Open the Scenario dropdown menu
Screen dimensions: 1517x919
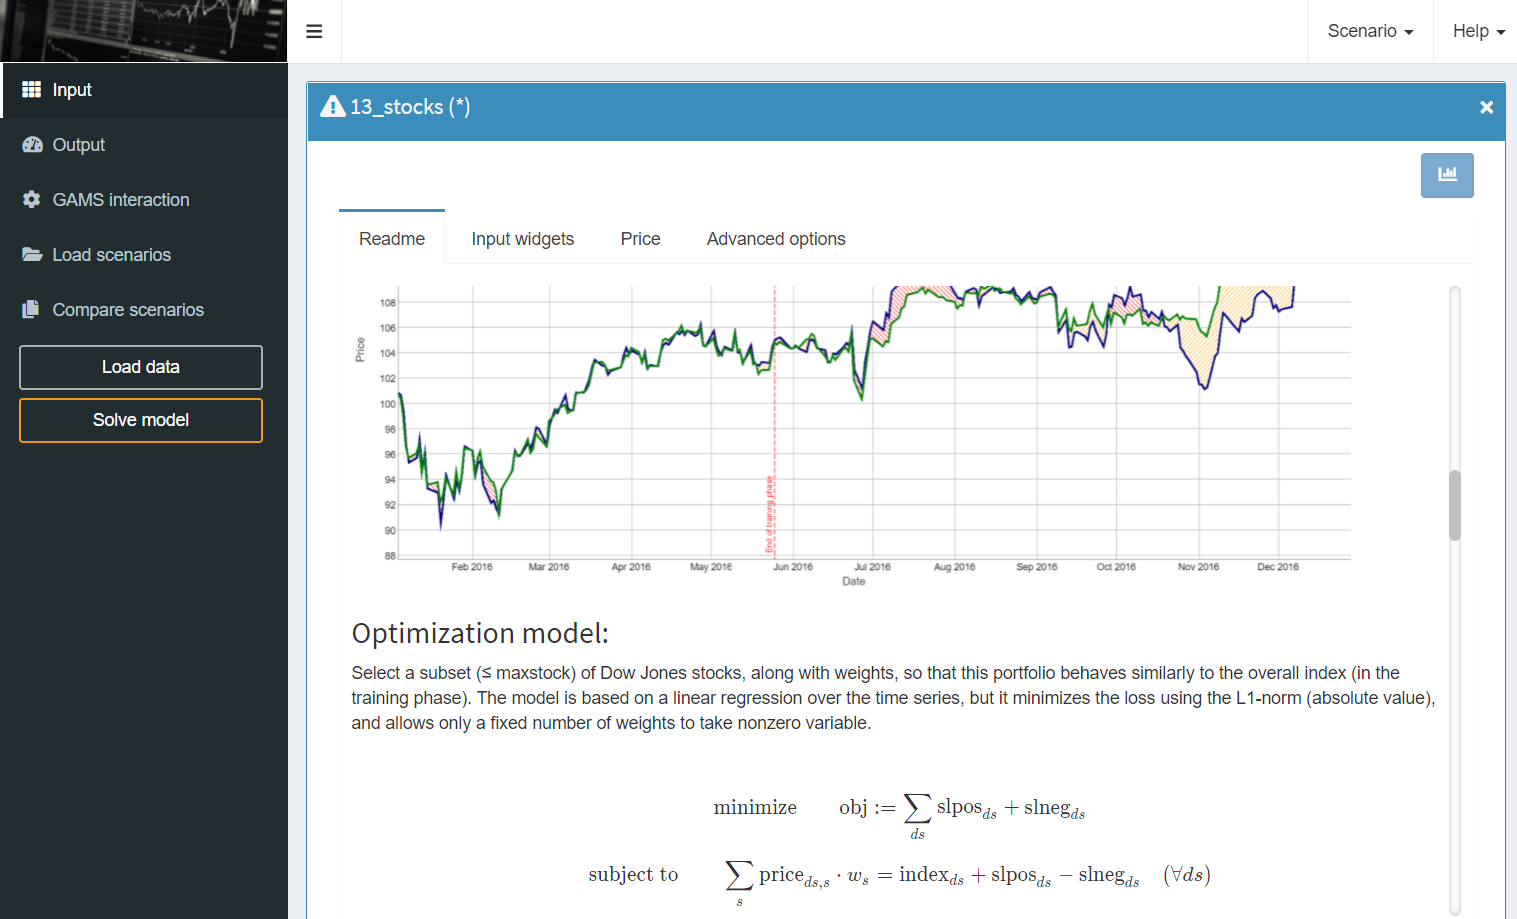click(1370, 32)
